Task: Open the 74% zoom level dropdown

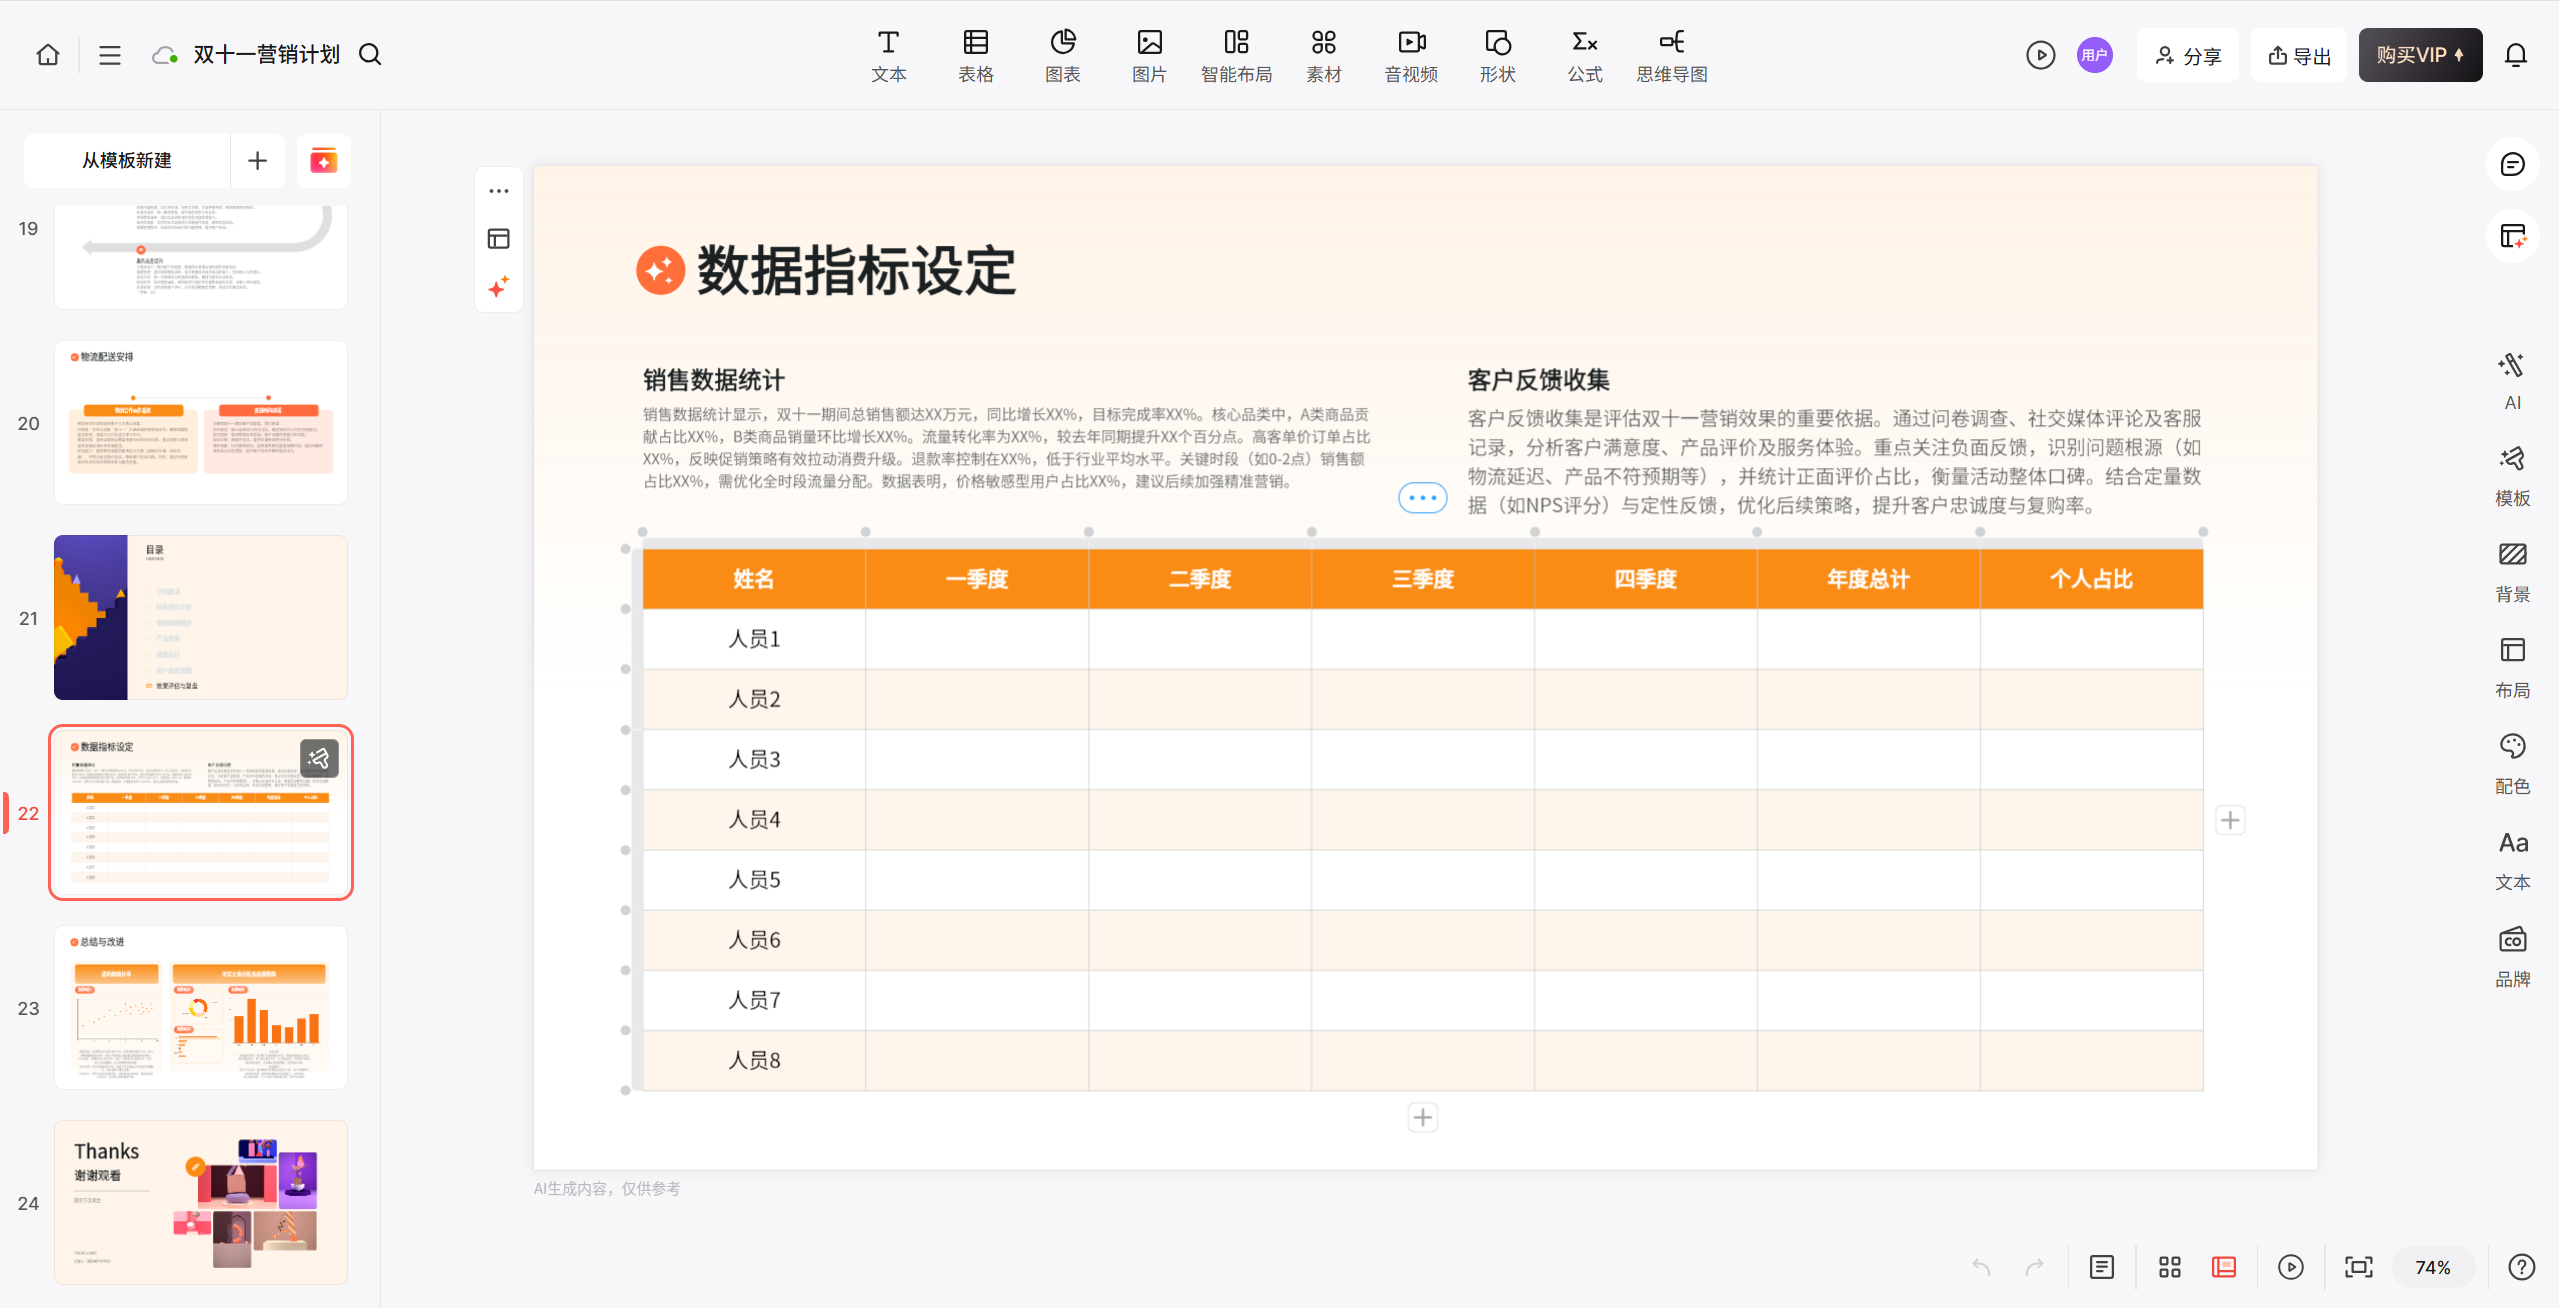Action: pos(2432,1267)
